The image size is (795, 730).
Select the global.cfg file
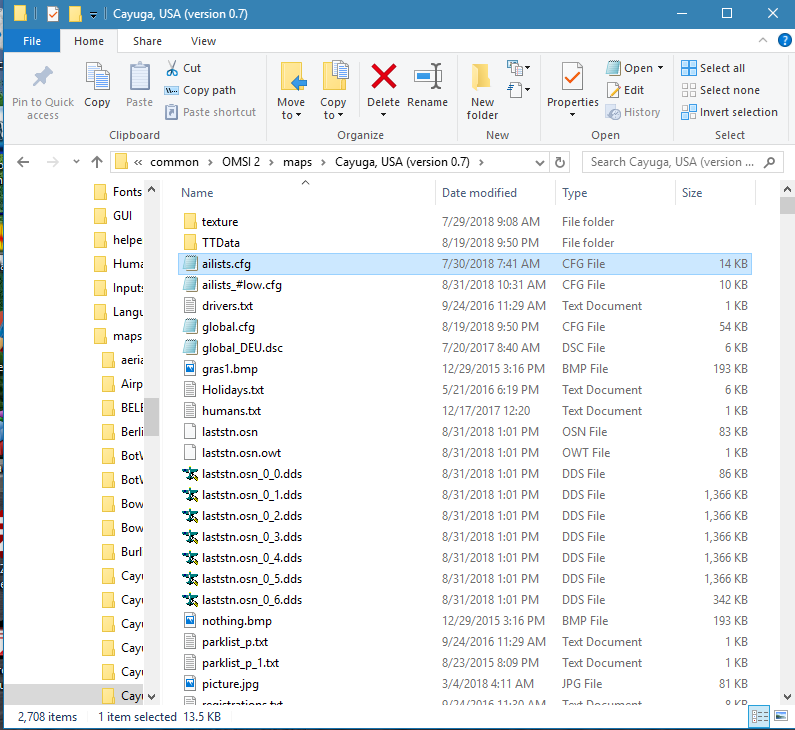tap(228, 327)
